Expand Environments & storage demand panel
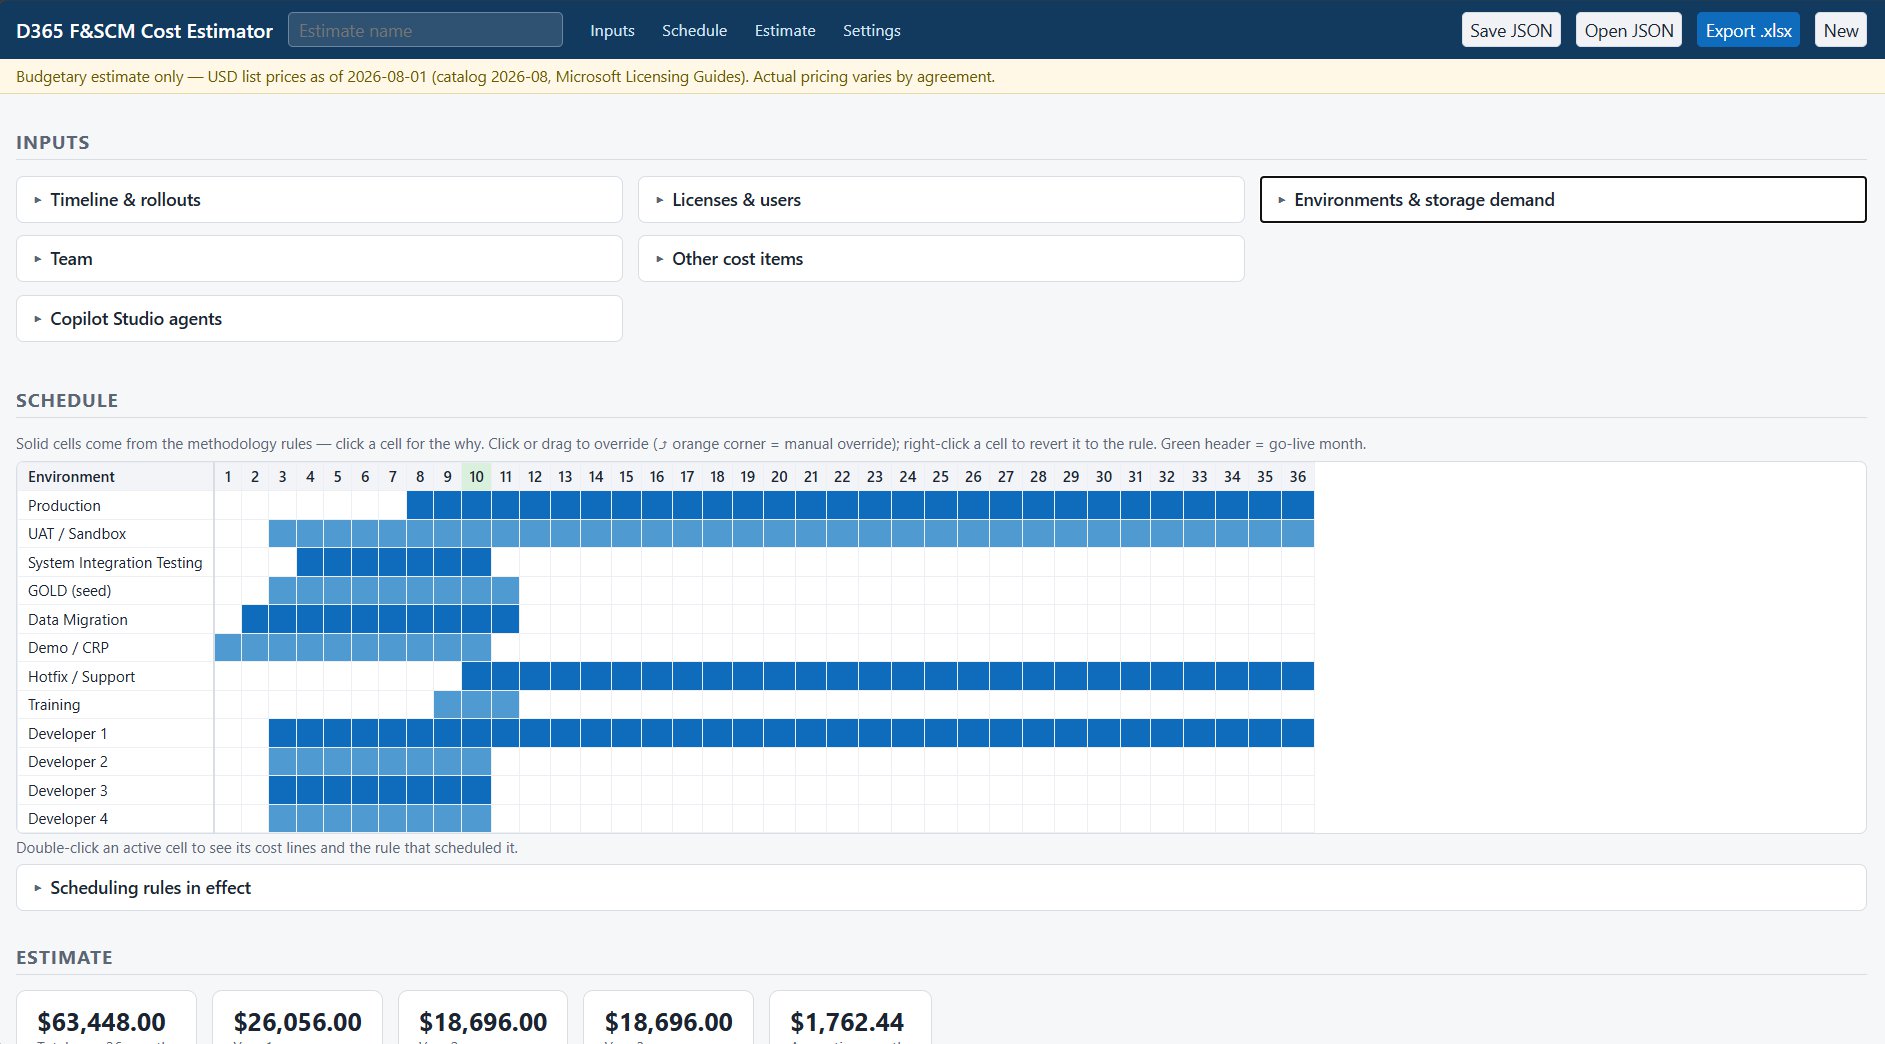Image resolution: width=1885 pixels, height=1044 pixels. [x=1563, y=200]
